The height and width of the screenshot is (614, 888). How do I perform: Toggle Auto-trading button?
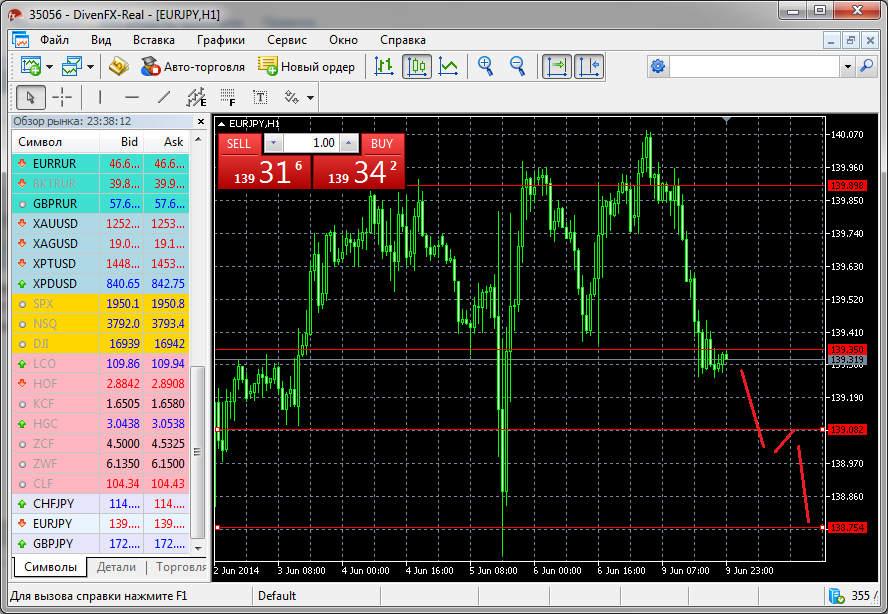[193, 67]
